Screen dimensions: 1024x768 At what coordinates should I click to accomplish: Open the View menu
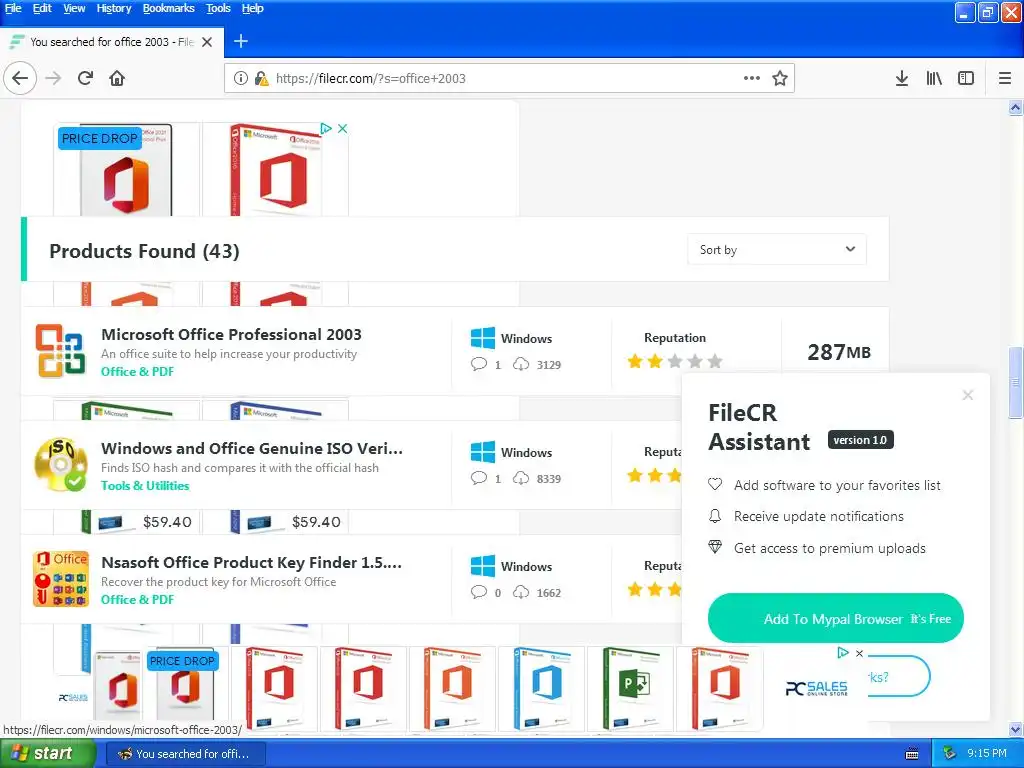pyautogui.click(x=74, y=8)
